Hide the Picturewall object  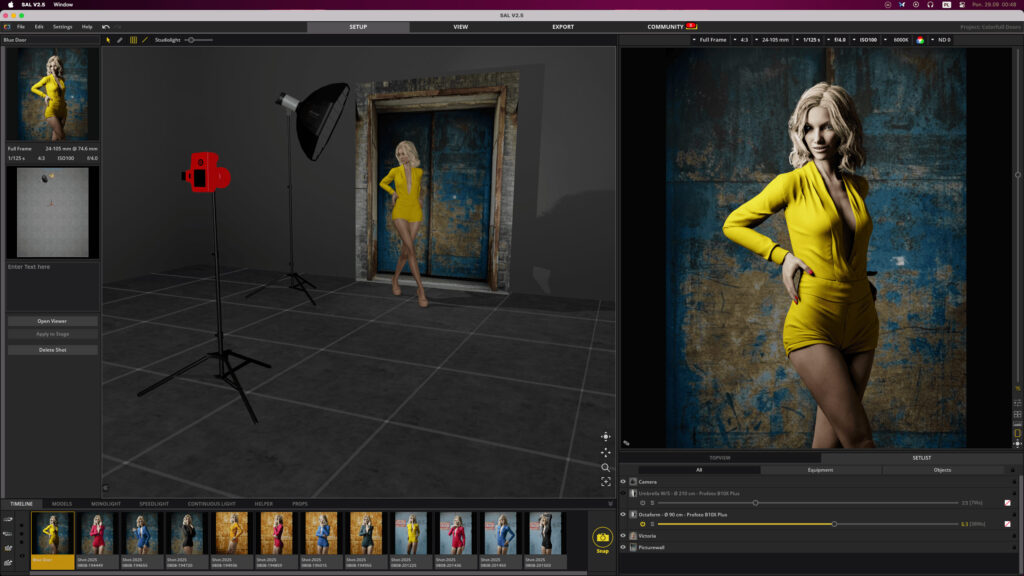[622, 548]
